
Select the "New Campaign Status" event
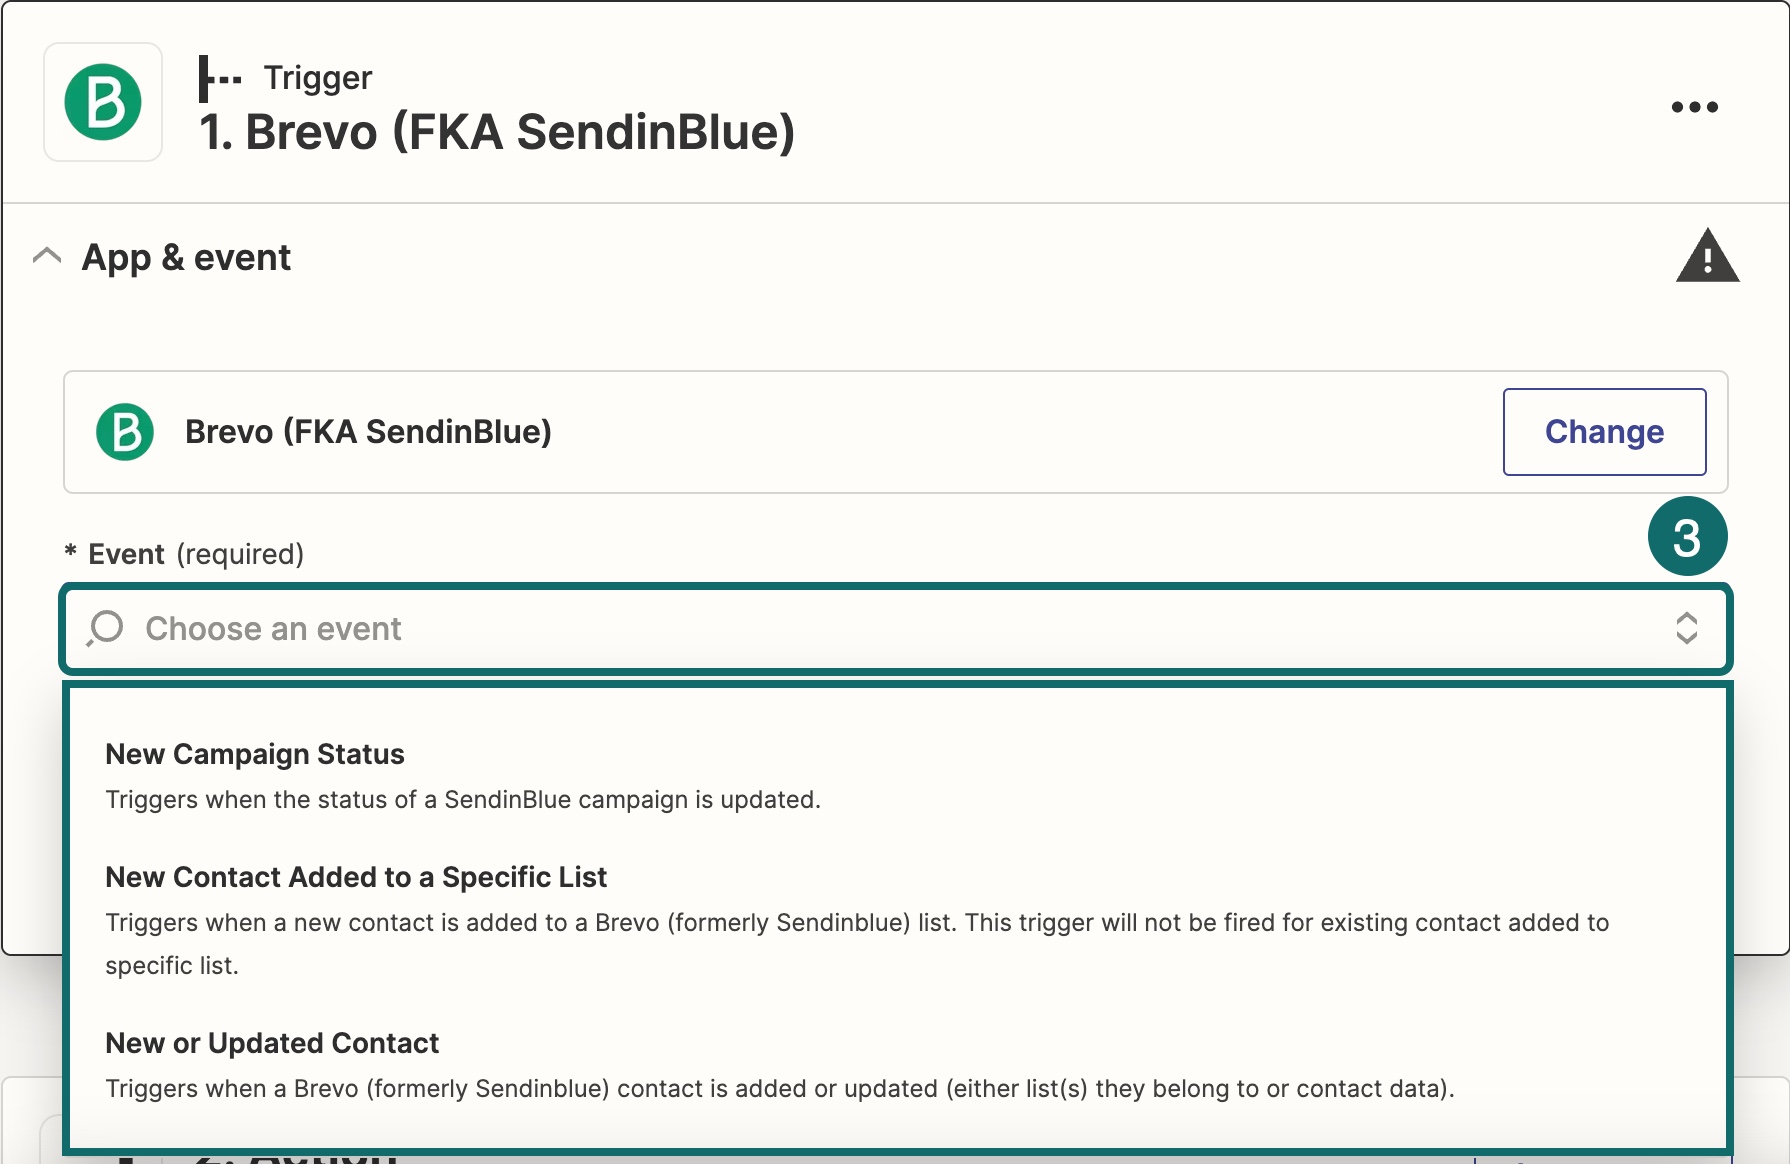click(x=255, y=754)
